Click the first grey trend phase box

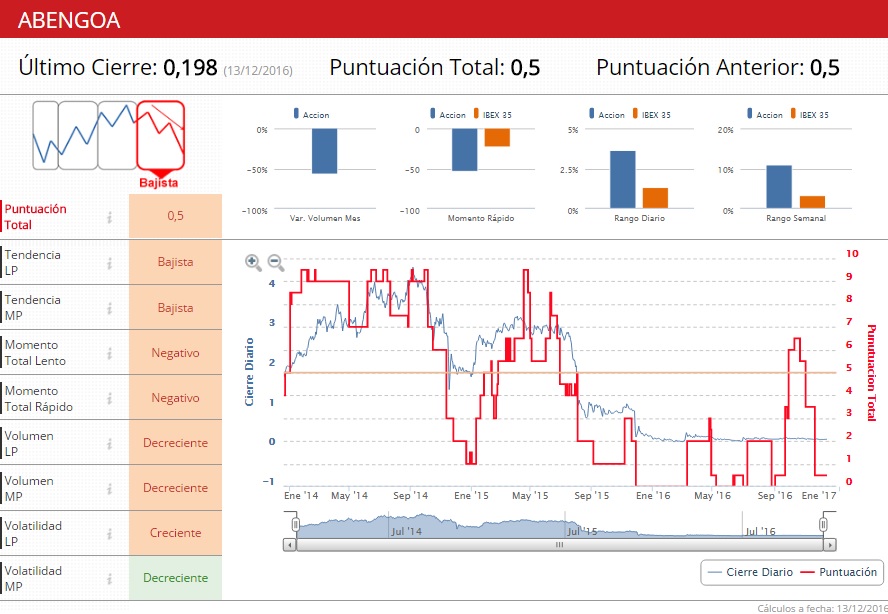pyautogui.click(x=45, y=135)
